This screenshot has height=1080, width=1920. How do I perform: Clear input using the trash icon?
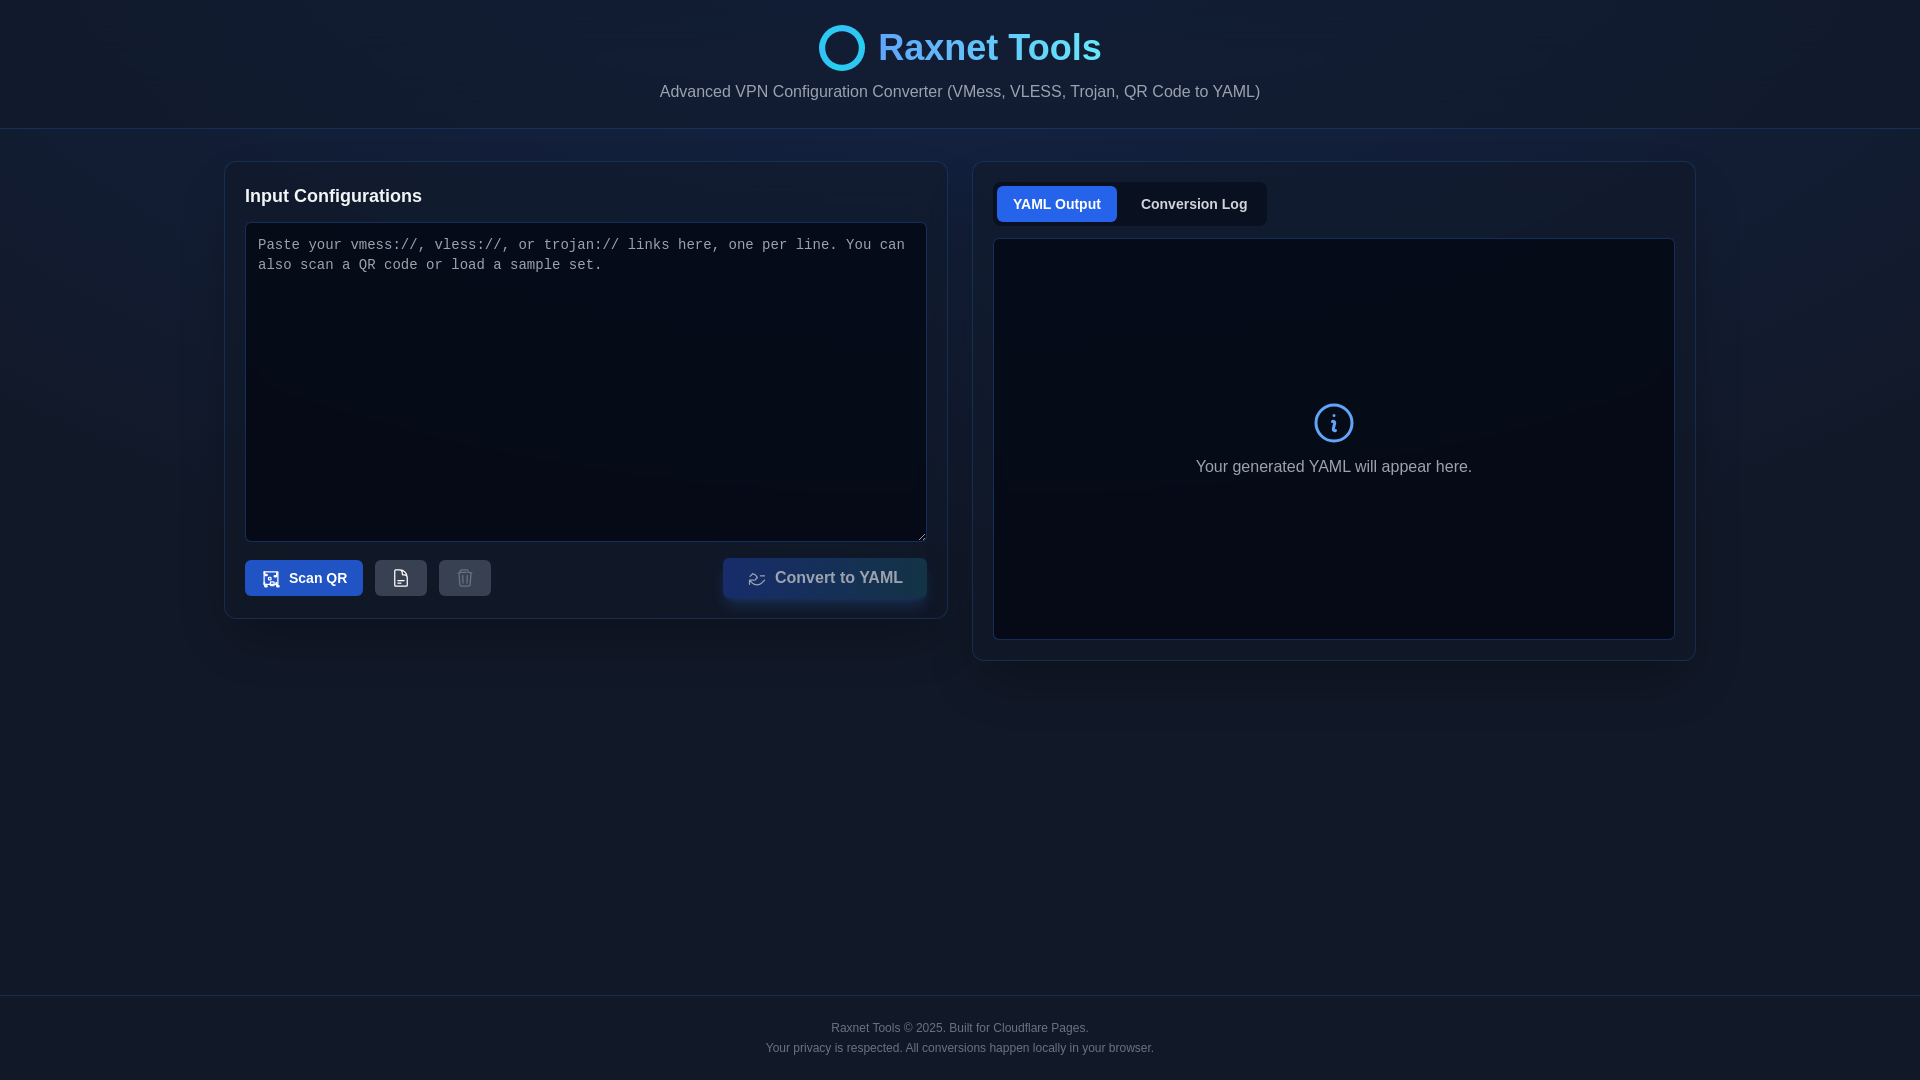465,578
